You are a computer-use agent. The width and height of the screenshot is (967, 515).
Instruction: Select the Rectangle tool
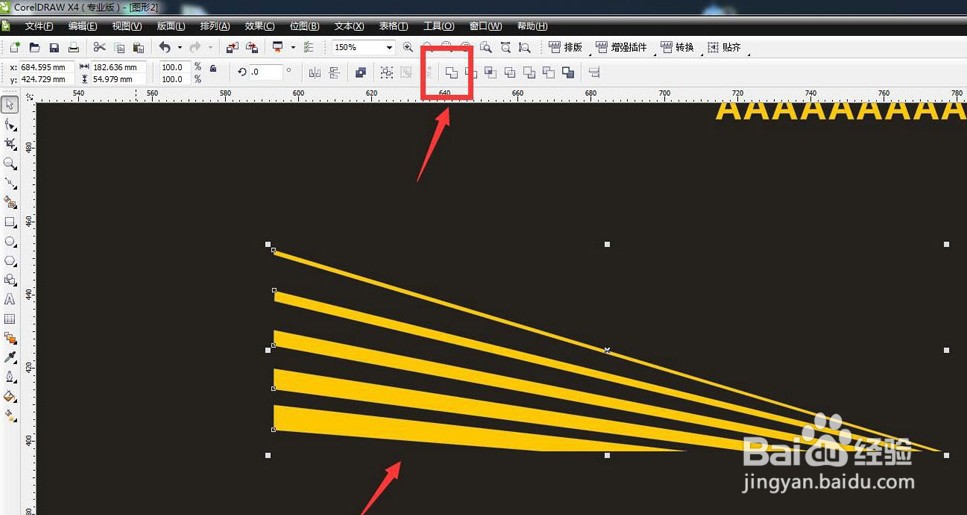(x=10, y=222)
